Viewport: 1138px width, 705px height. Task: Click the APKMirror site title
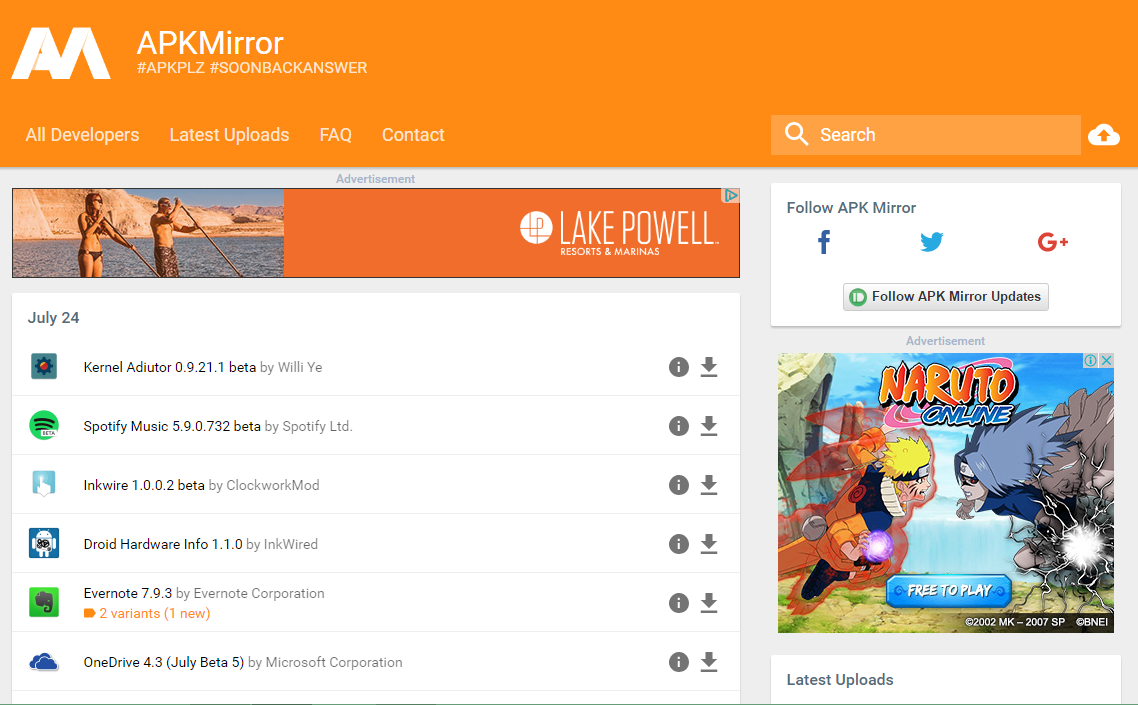tap(210, 43)
